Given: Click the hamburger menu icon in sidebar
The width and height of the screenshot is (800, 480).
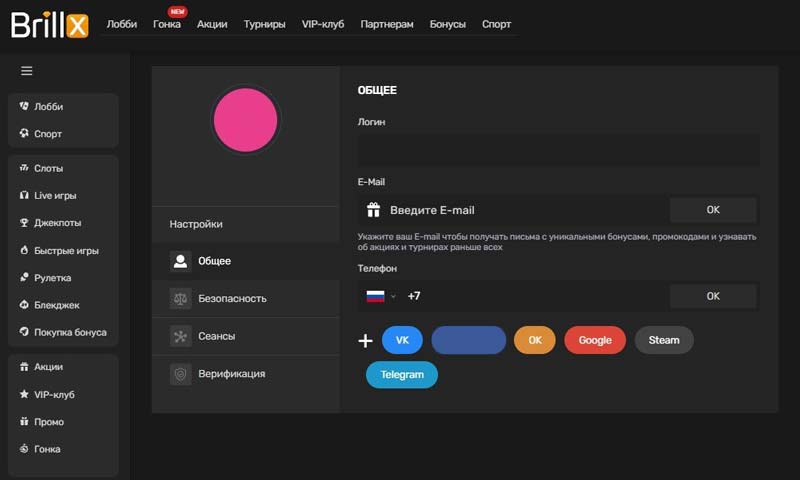Looking at the screenshot, I should [27, 71].
